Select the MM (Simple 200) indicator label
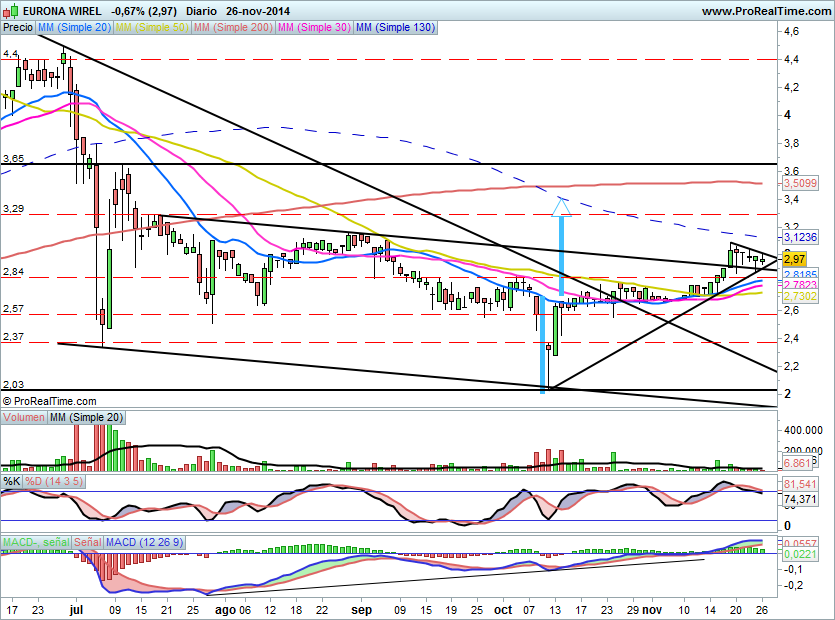 tap(232, 28)
